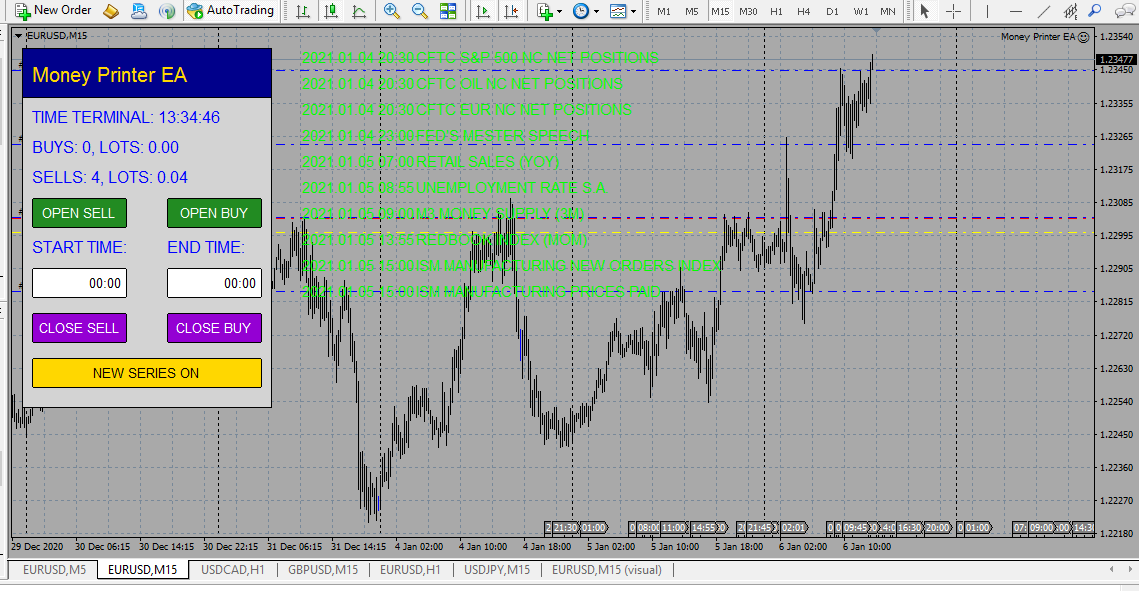
Task: Switch to EURUSD,H1 chart tab
Action: pyautogui.click(x=410, y=570)
